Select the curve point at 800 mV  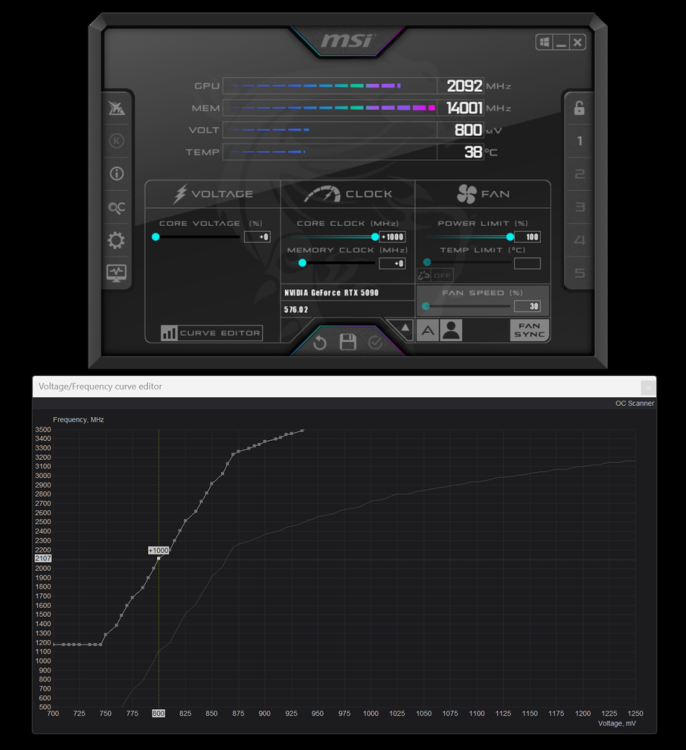click(158, 559)
